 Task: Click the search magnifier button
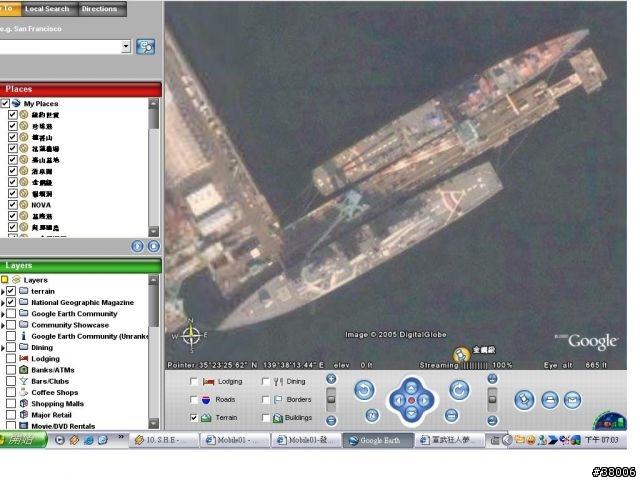[x=145, y=47]
